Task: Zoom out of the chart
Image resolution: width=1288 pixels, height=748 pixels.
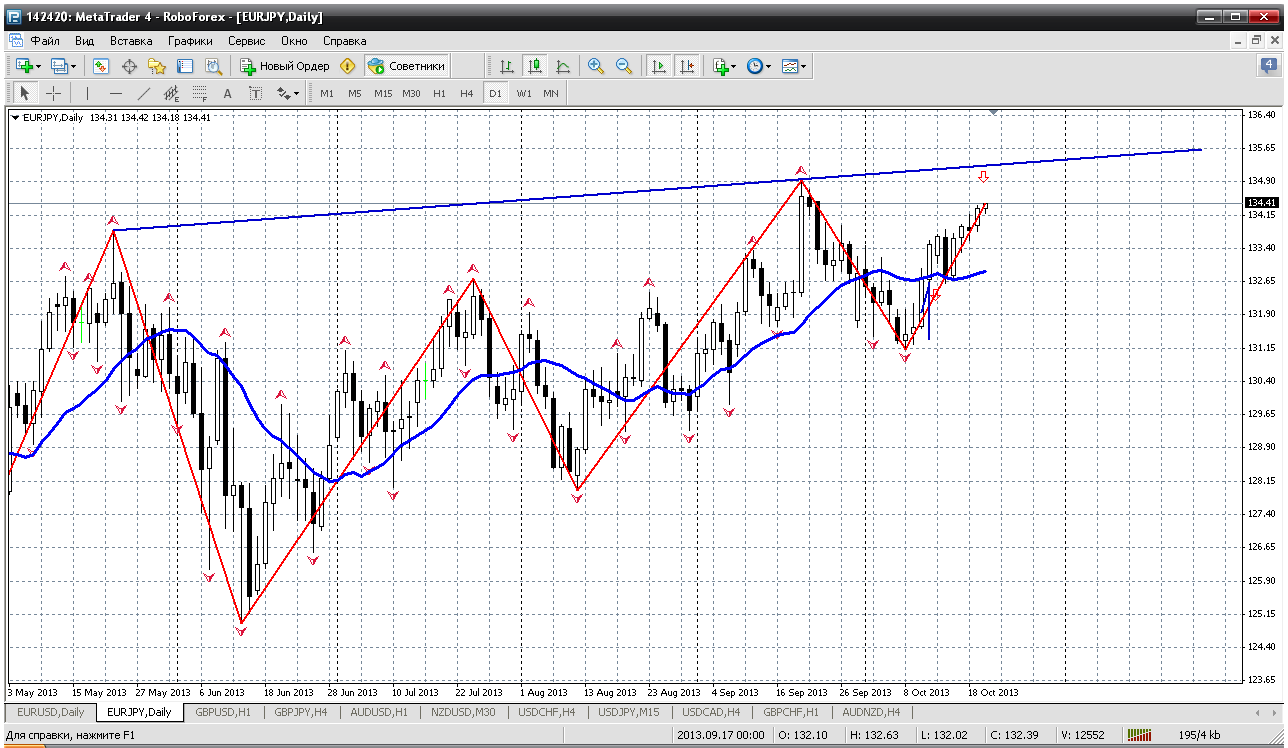Action: [624, 66]
